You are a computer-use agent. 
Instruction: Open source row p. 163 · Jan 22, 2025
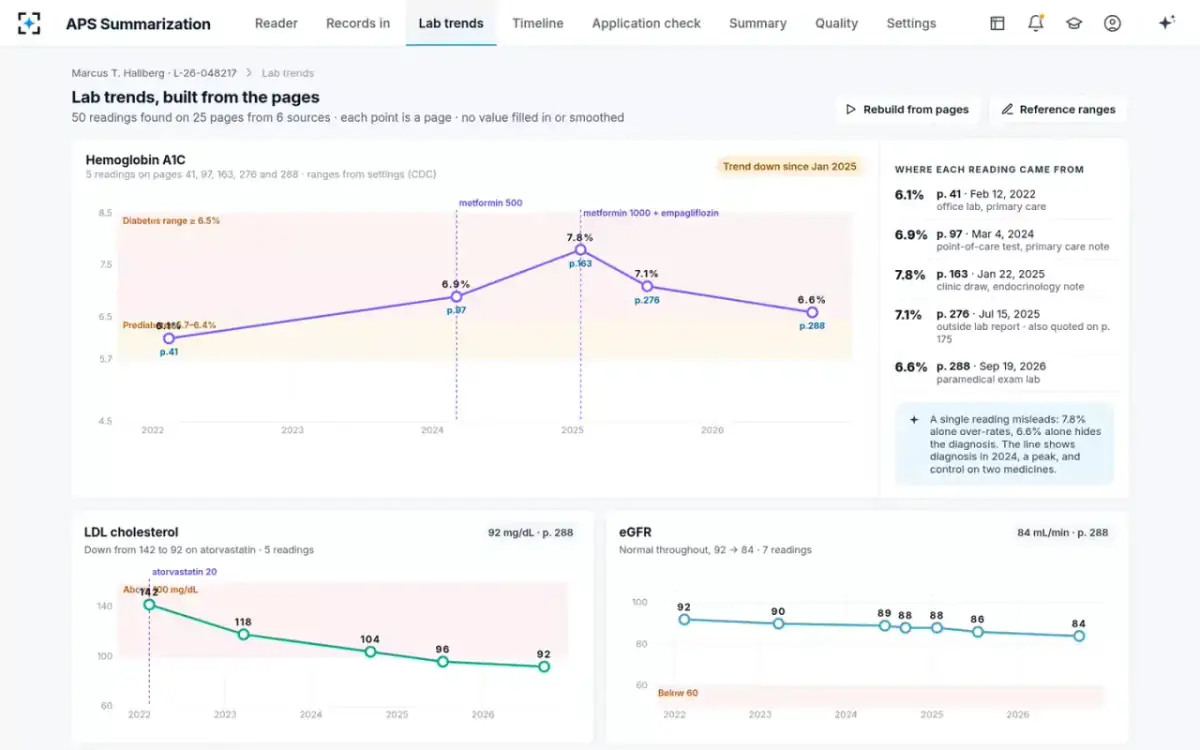click(x=1003, y=280)
